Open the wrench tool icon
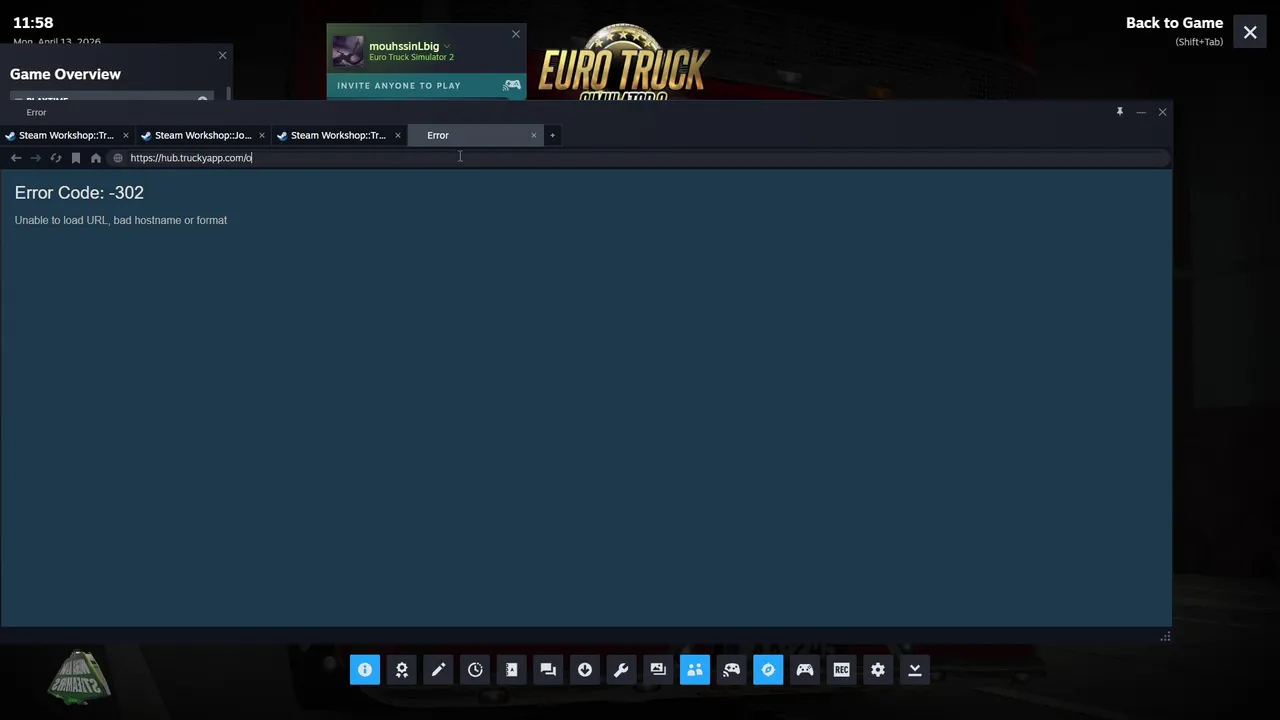The width and height of the screenshot is (1280, 720). coord(621,670)
